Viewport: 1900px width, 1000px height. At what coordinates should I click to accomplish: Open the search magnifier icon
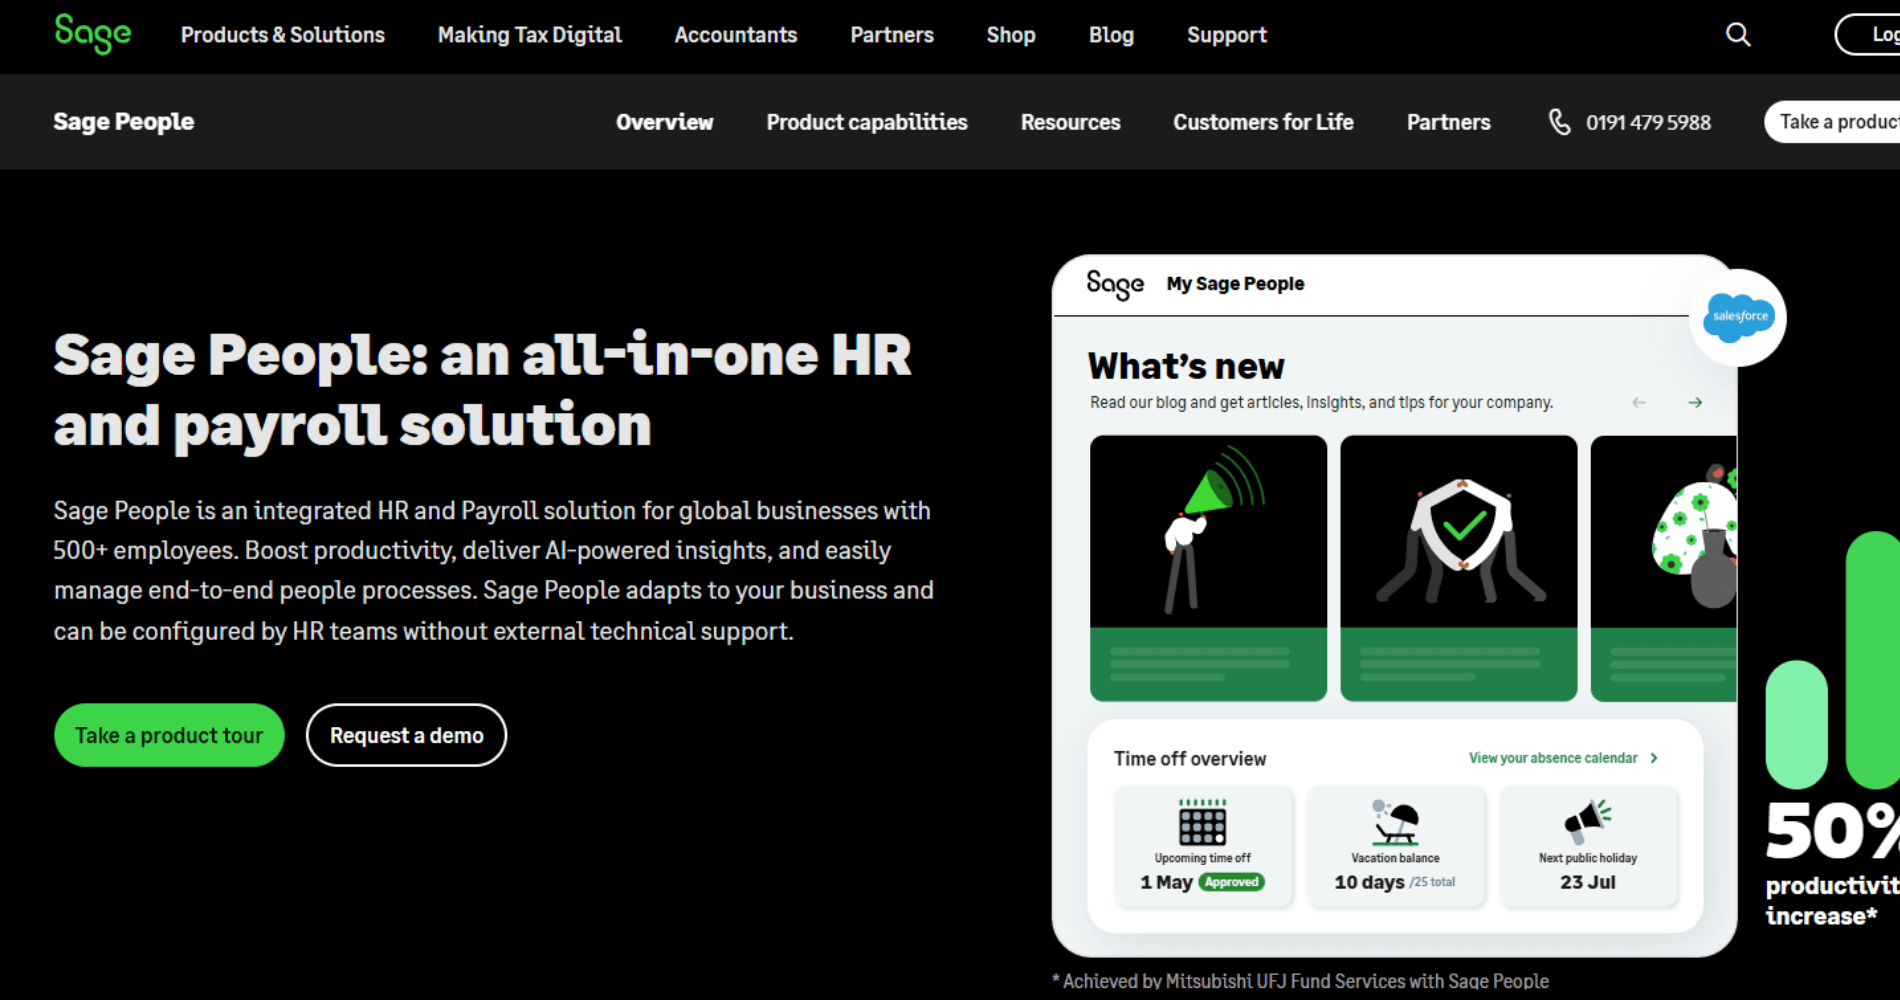(x=1738, y=35)
